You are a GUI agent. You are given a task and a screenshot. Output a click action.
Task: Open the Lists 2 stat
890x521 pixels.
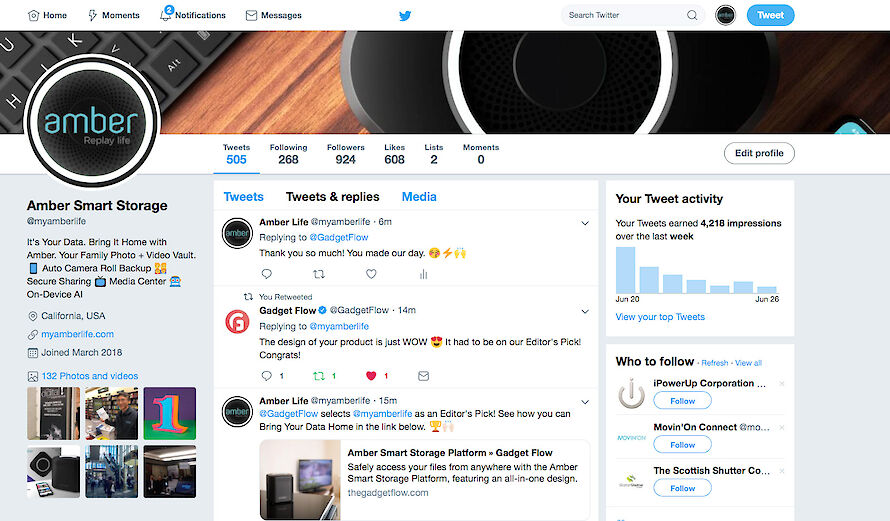click(434, 154)
